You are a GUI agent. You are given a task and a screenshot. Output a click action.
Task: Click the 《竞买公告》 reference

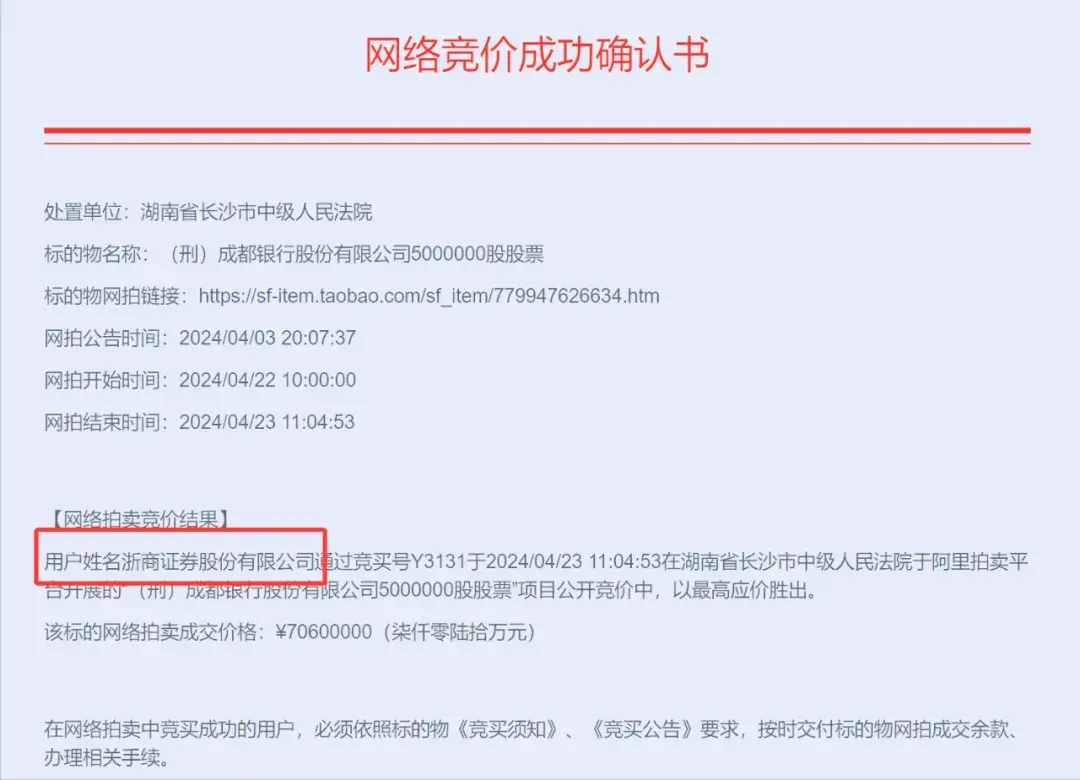[642, 729]
